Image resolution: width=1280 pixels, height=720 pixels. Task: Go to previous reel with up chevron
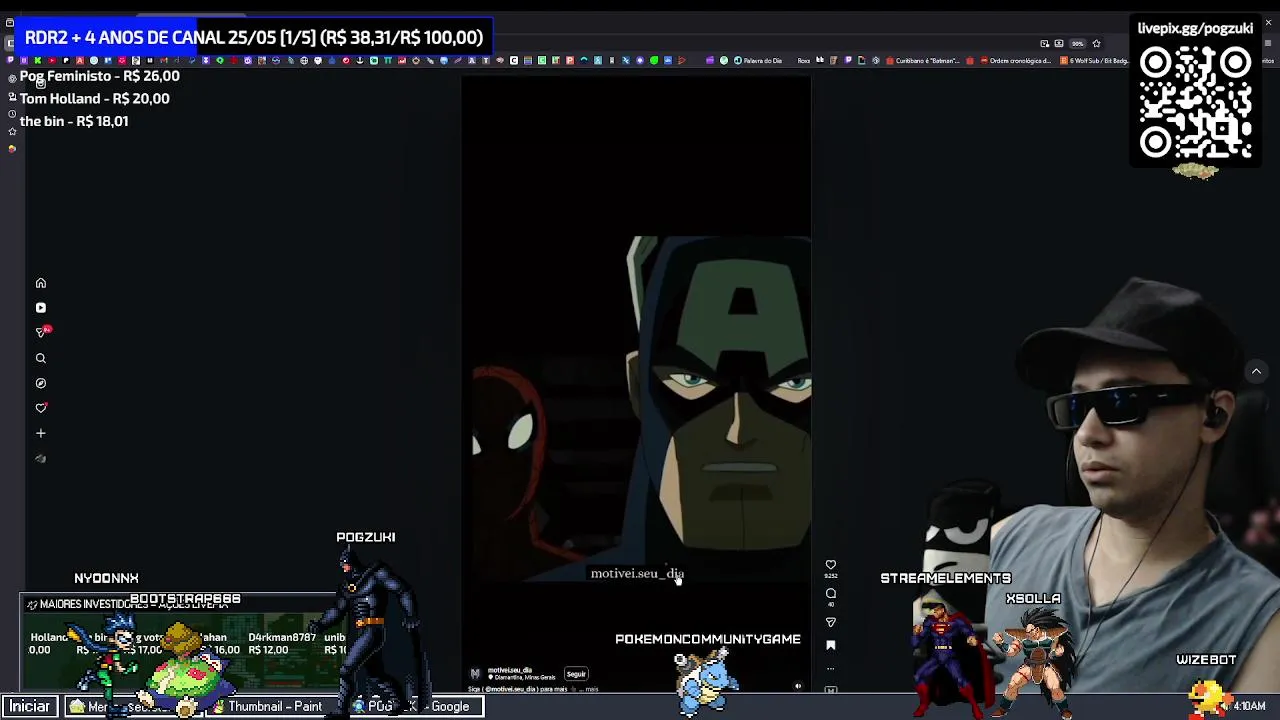(x=1256, y=371)
